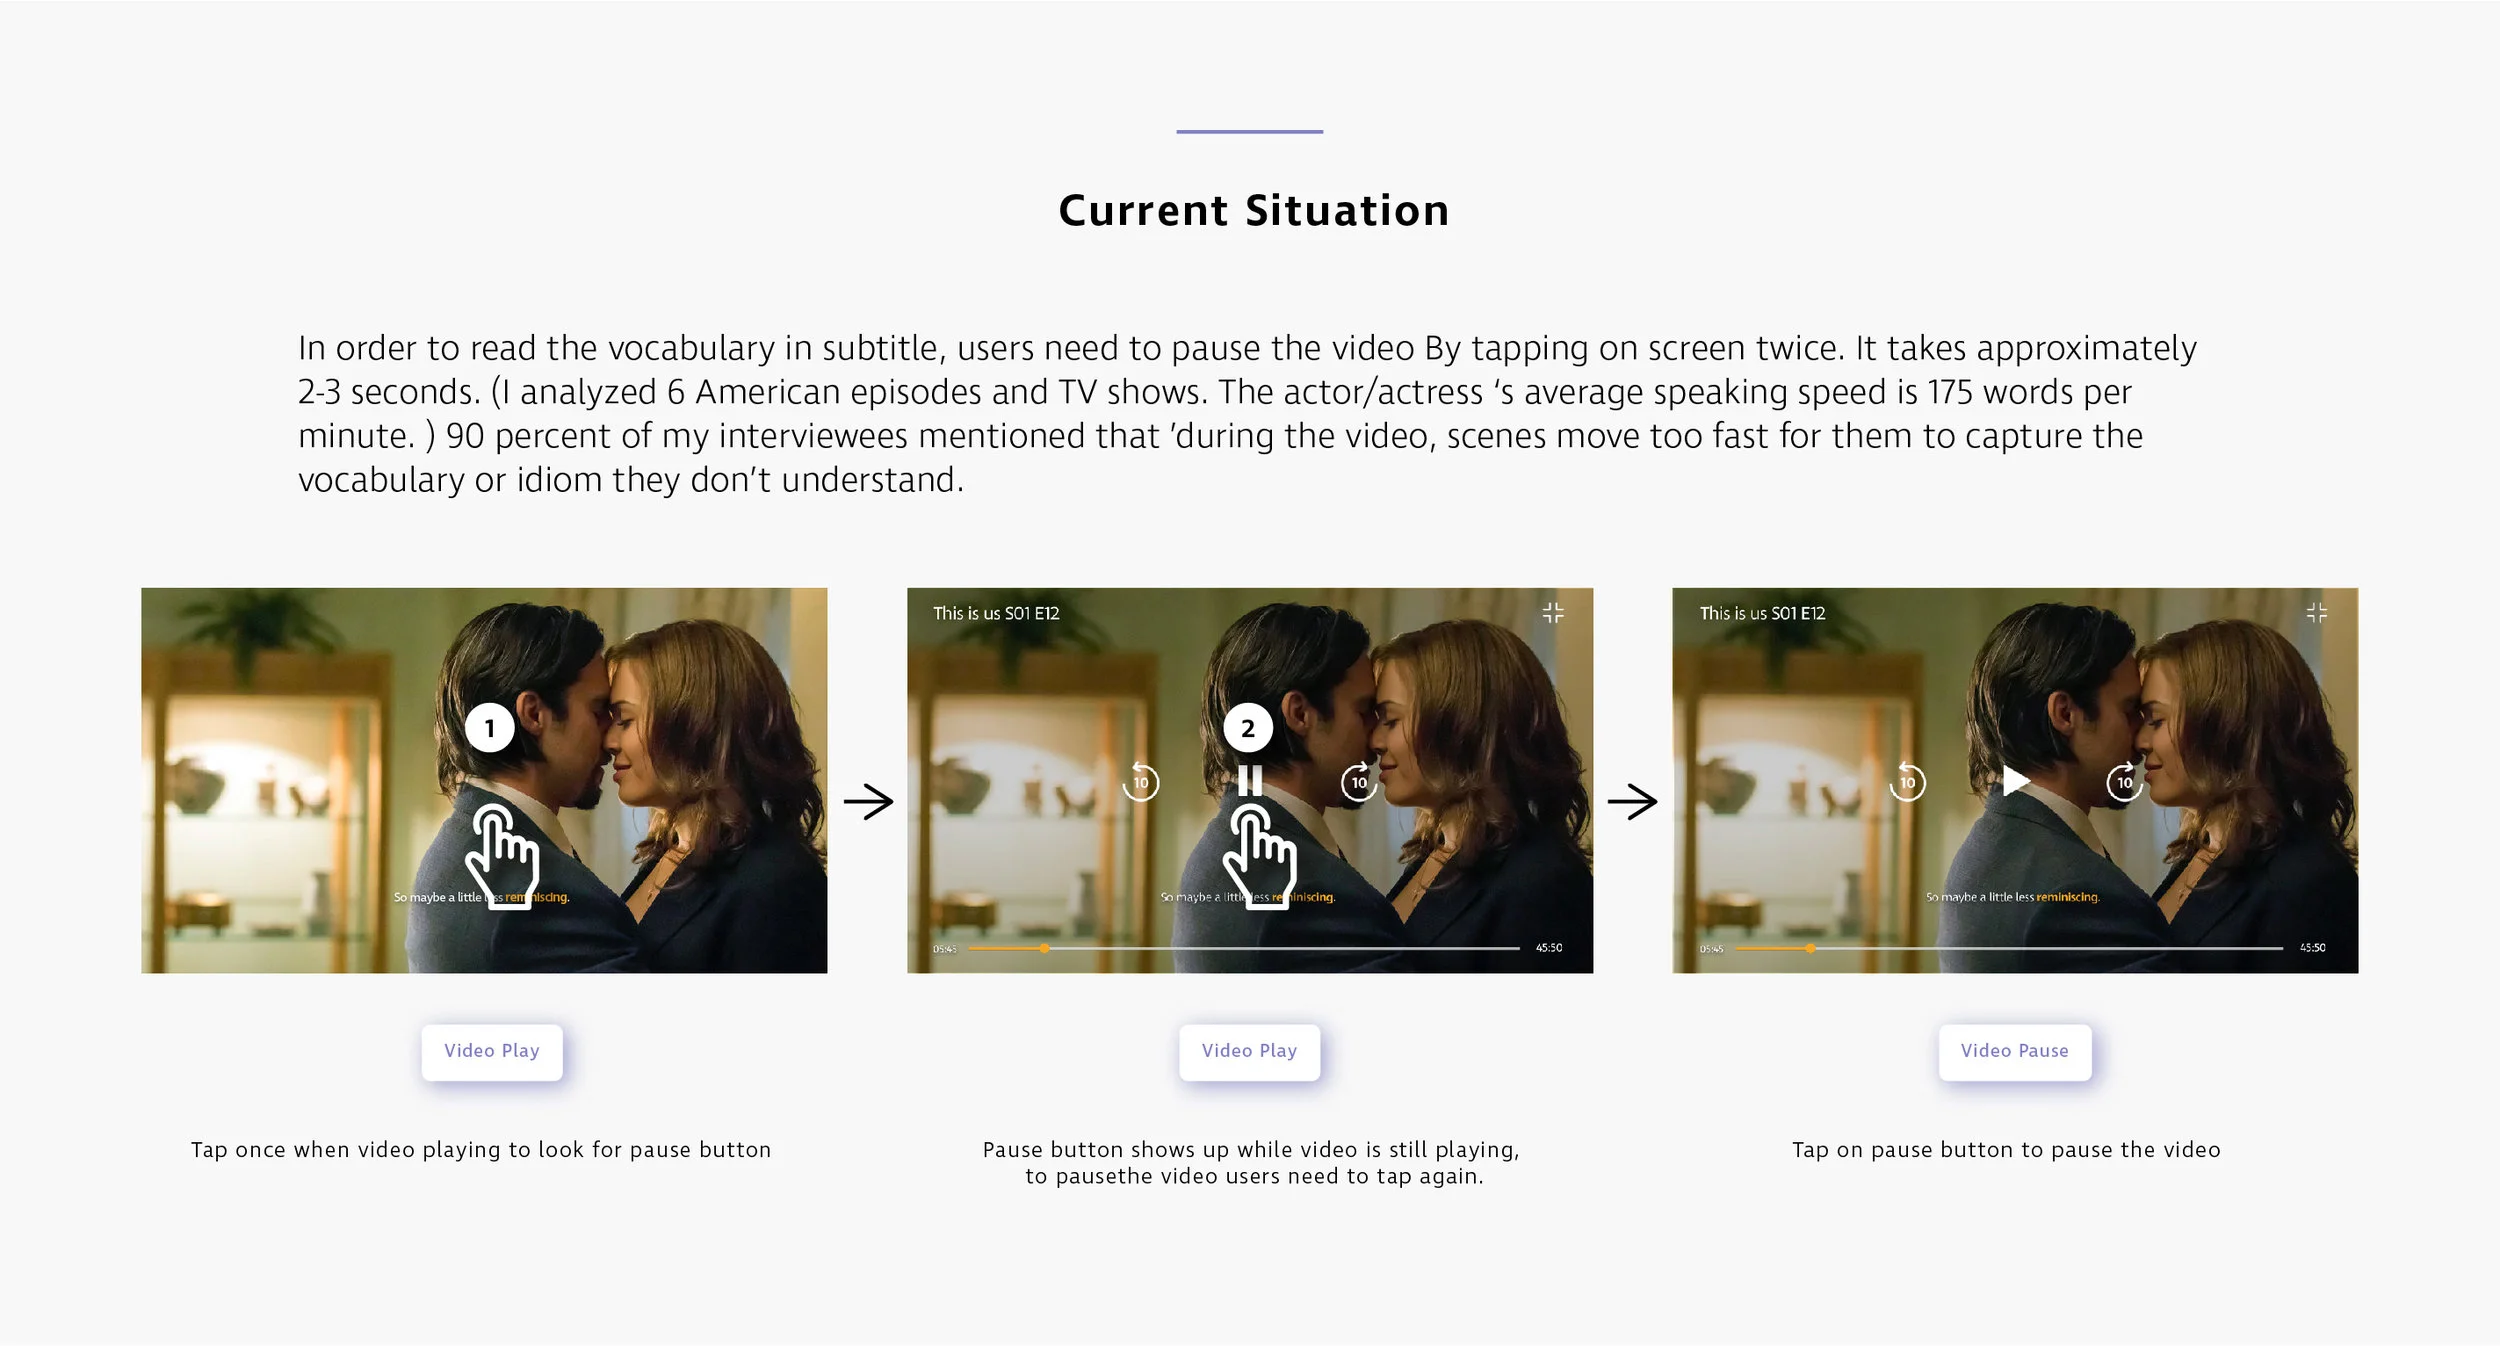Click the play icon in the third video frame
Image resolution: width=2500 pixels, height=1346 pixels.
pos(2015,781)
